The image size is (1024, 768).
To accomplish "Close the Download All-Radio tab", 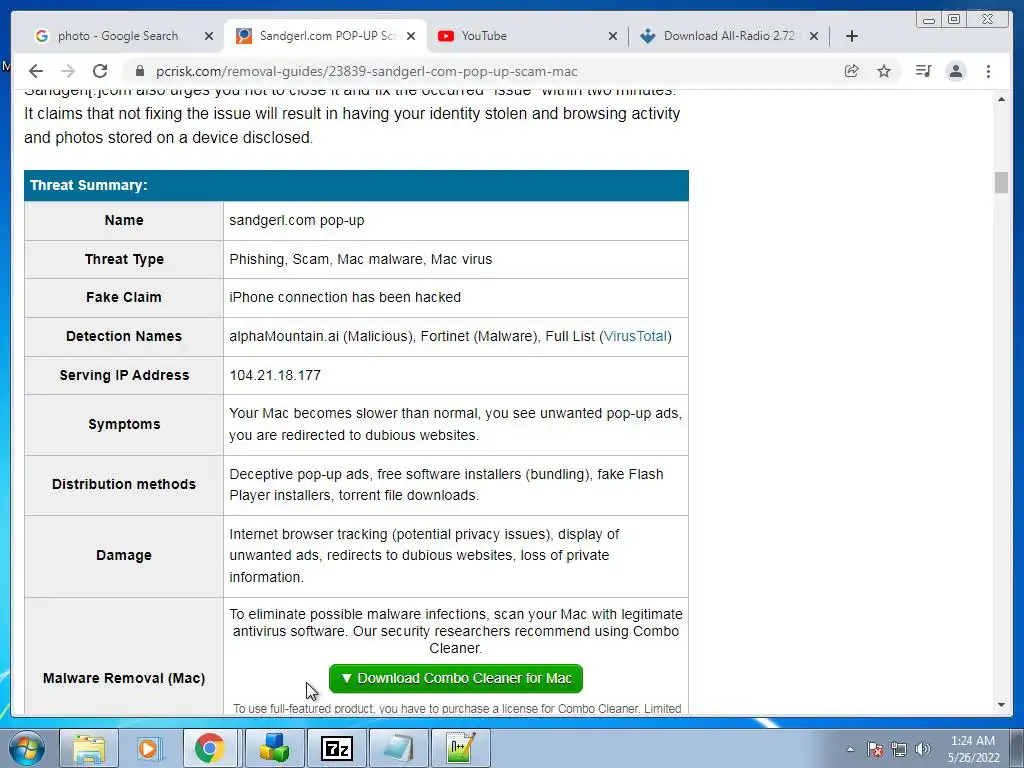I will (814, 36).
